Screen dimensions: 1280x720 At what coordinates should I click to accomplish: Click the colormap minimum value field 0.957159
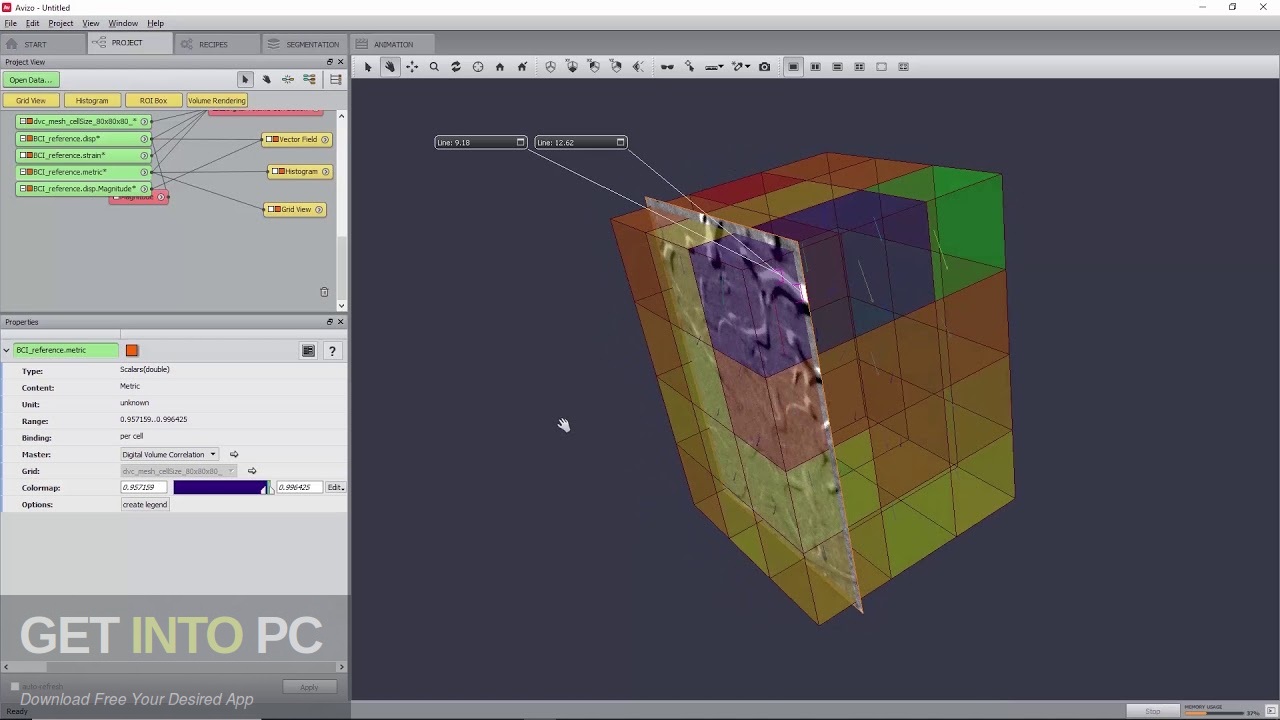coord(144,487)
